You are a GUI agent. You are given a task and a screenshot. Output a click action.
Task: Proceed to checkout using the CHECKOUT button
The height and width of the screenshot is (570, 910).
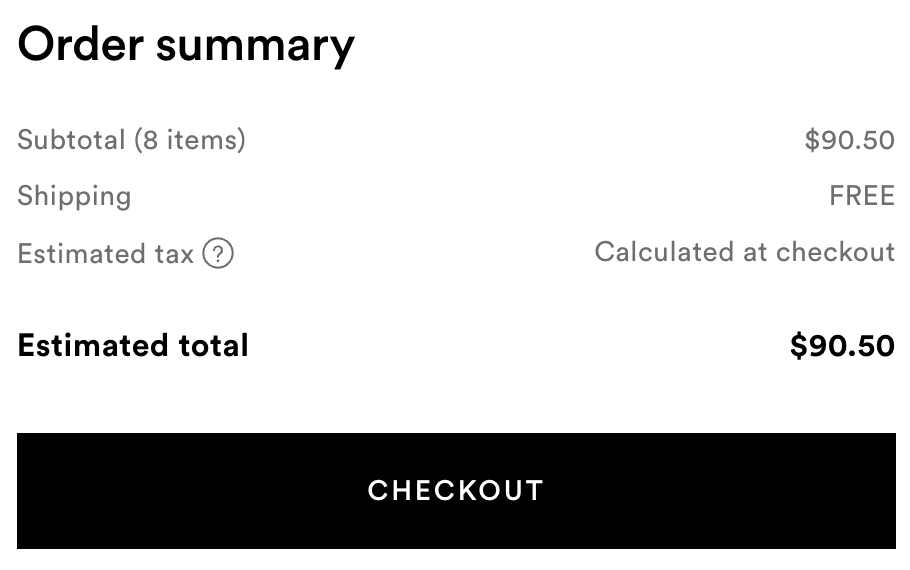click(x=456, y=490)
